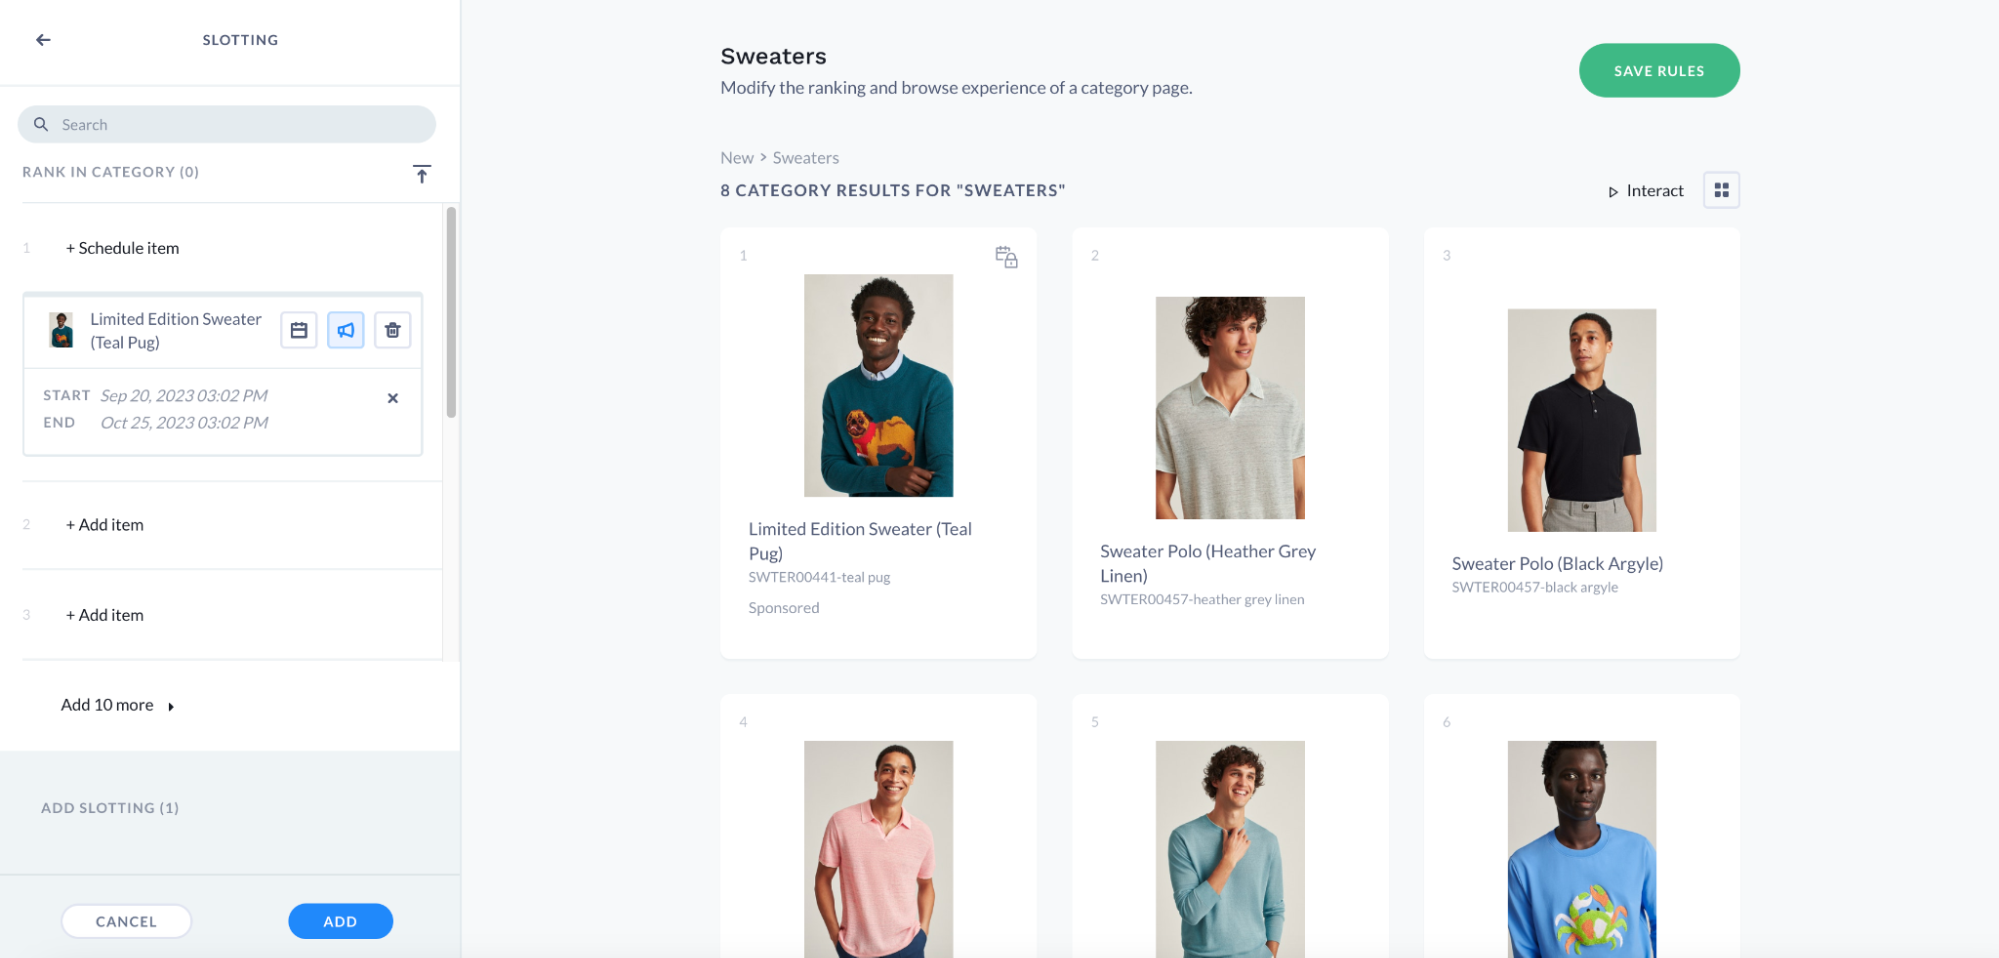Click inside the Search field
1999x958 pixels.
coord(200,123)
